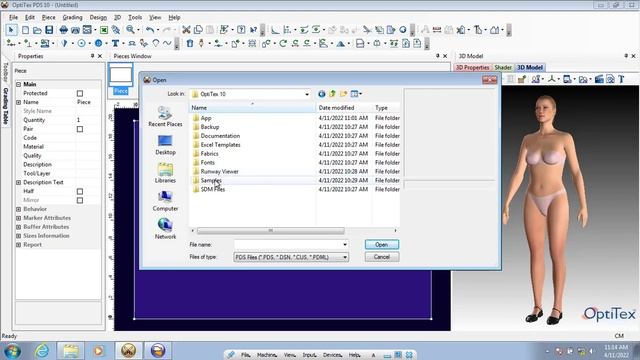Open the File menu
This screenshot has width=640, height=360.
pyautogui.click(x=13, y=18)
